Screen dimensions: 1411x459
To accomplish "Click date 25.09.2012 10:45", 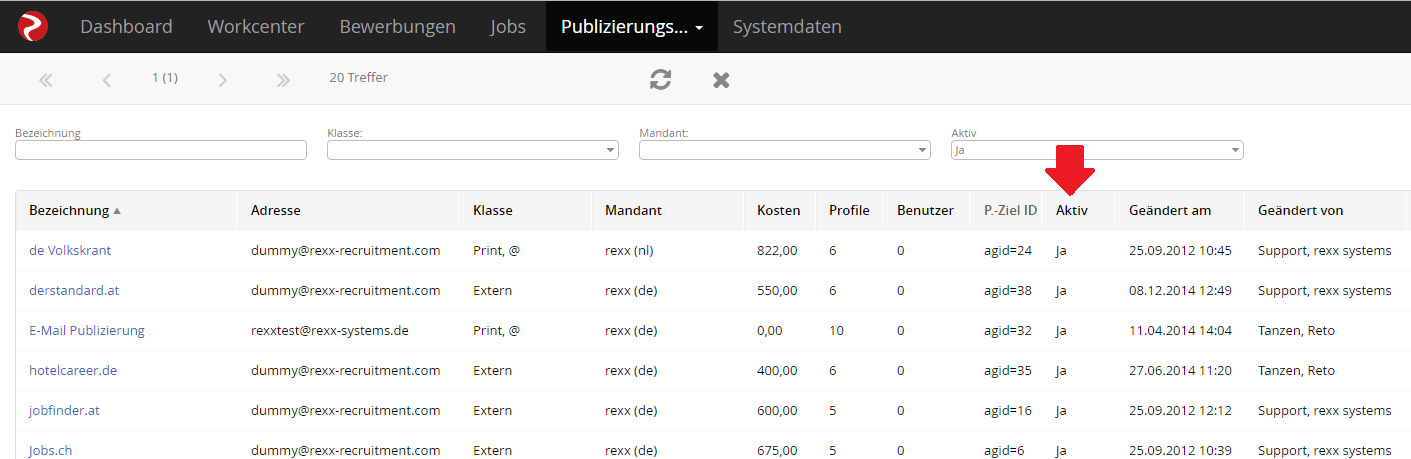I will pyautogui.click(x=1180, y=250).
